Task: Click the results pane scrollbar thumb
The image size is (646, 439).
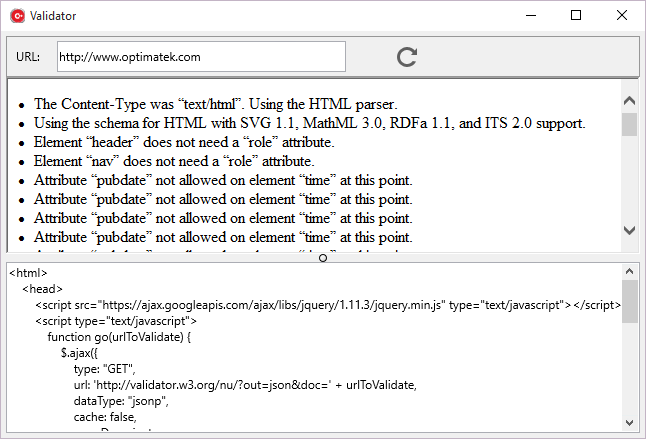Action: 629,124
